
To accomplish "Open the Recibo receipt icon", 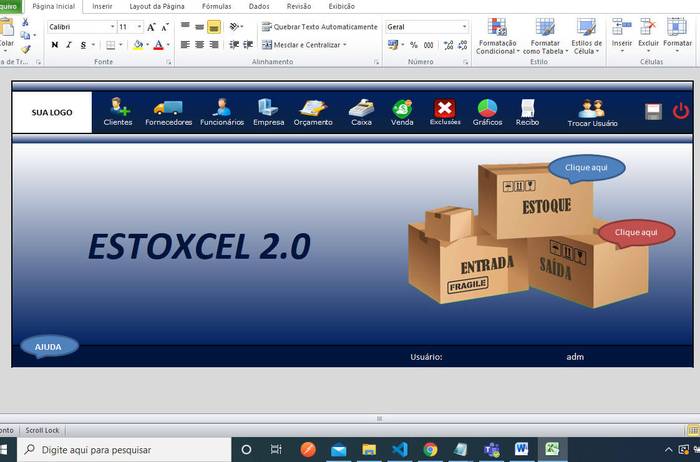I will [527, 108].
